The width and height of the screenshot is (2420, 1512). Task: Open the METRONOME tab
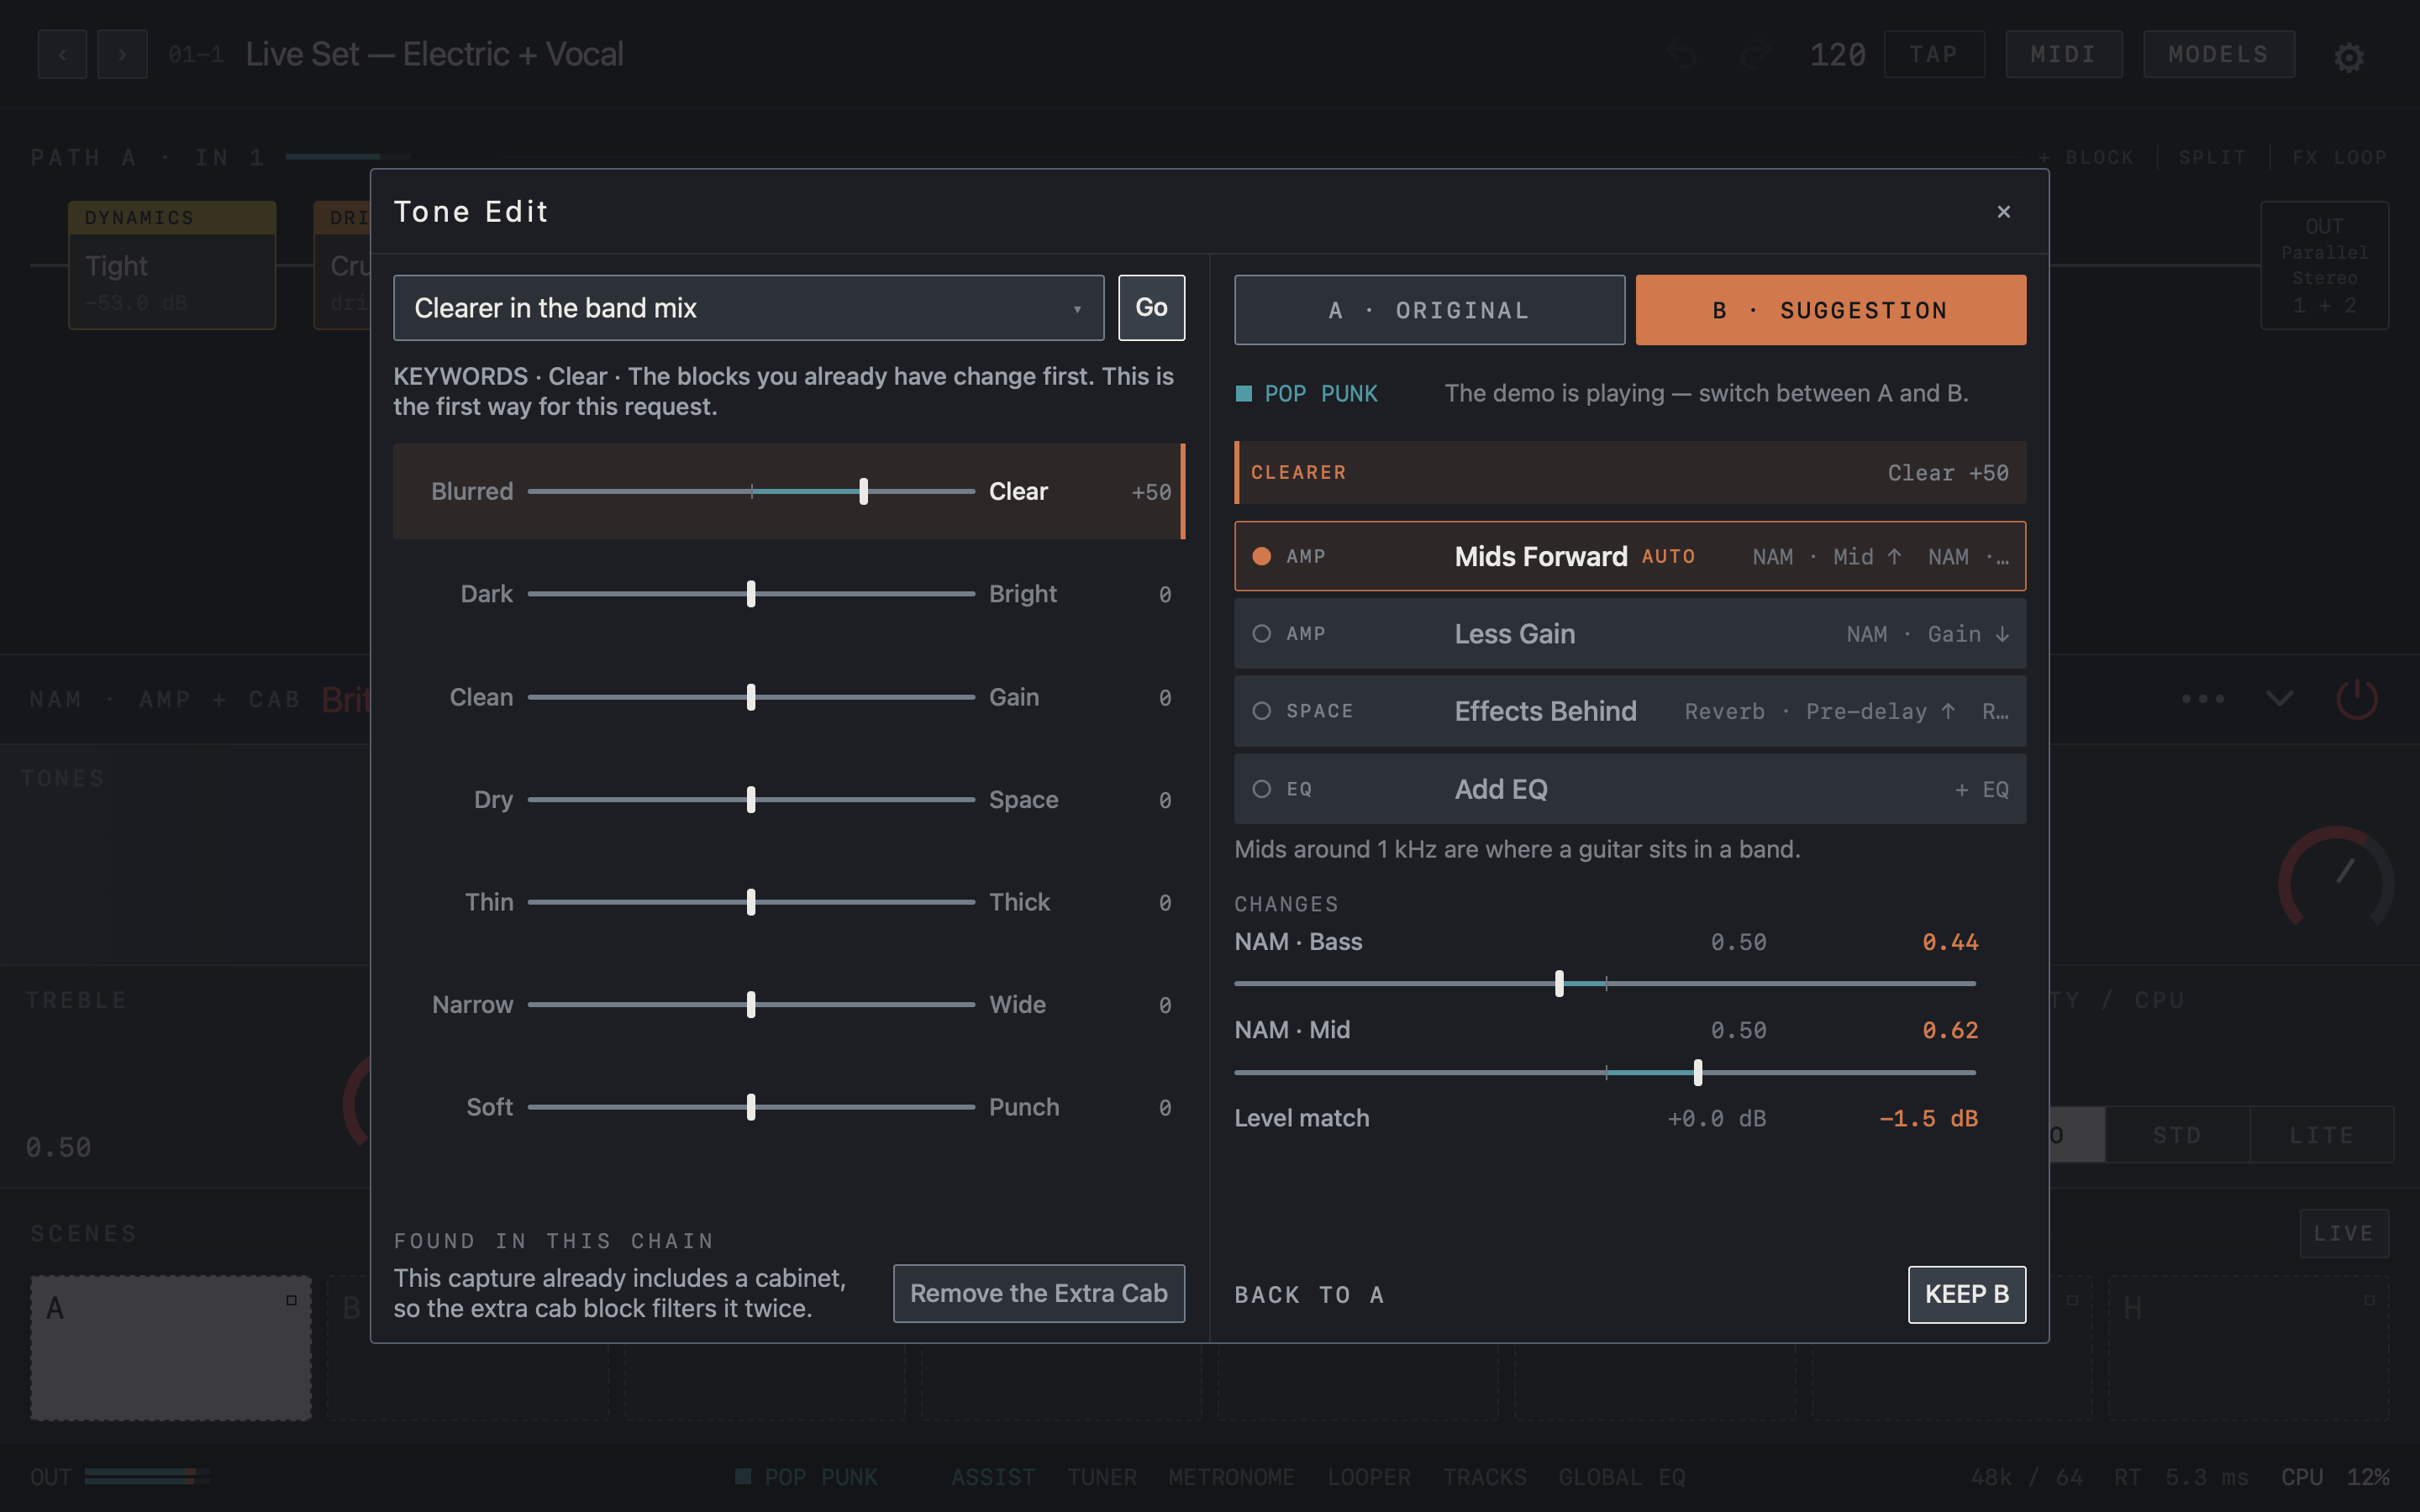click(x=1231, y=1477)
